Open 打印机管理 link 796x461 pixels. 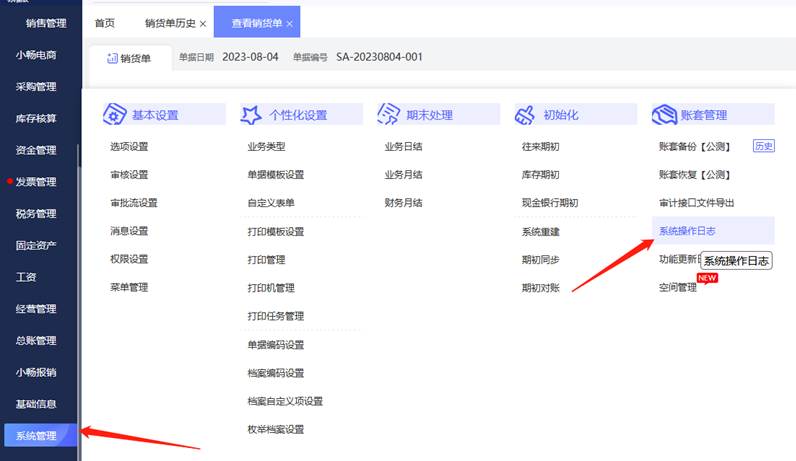click(x=271, y=288)
